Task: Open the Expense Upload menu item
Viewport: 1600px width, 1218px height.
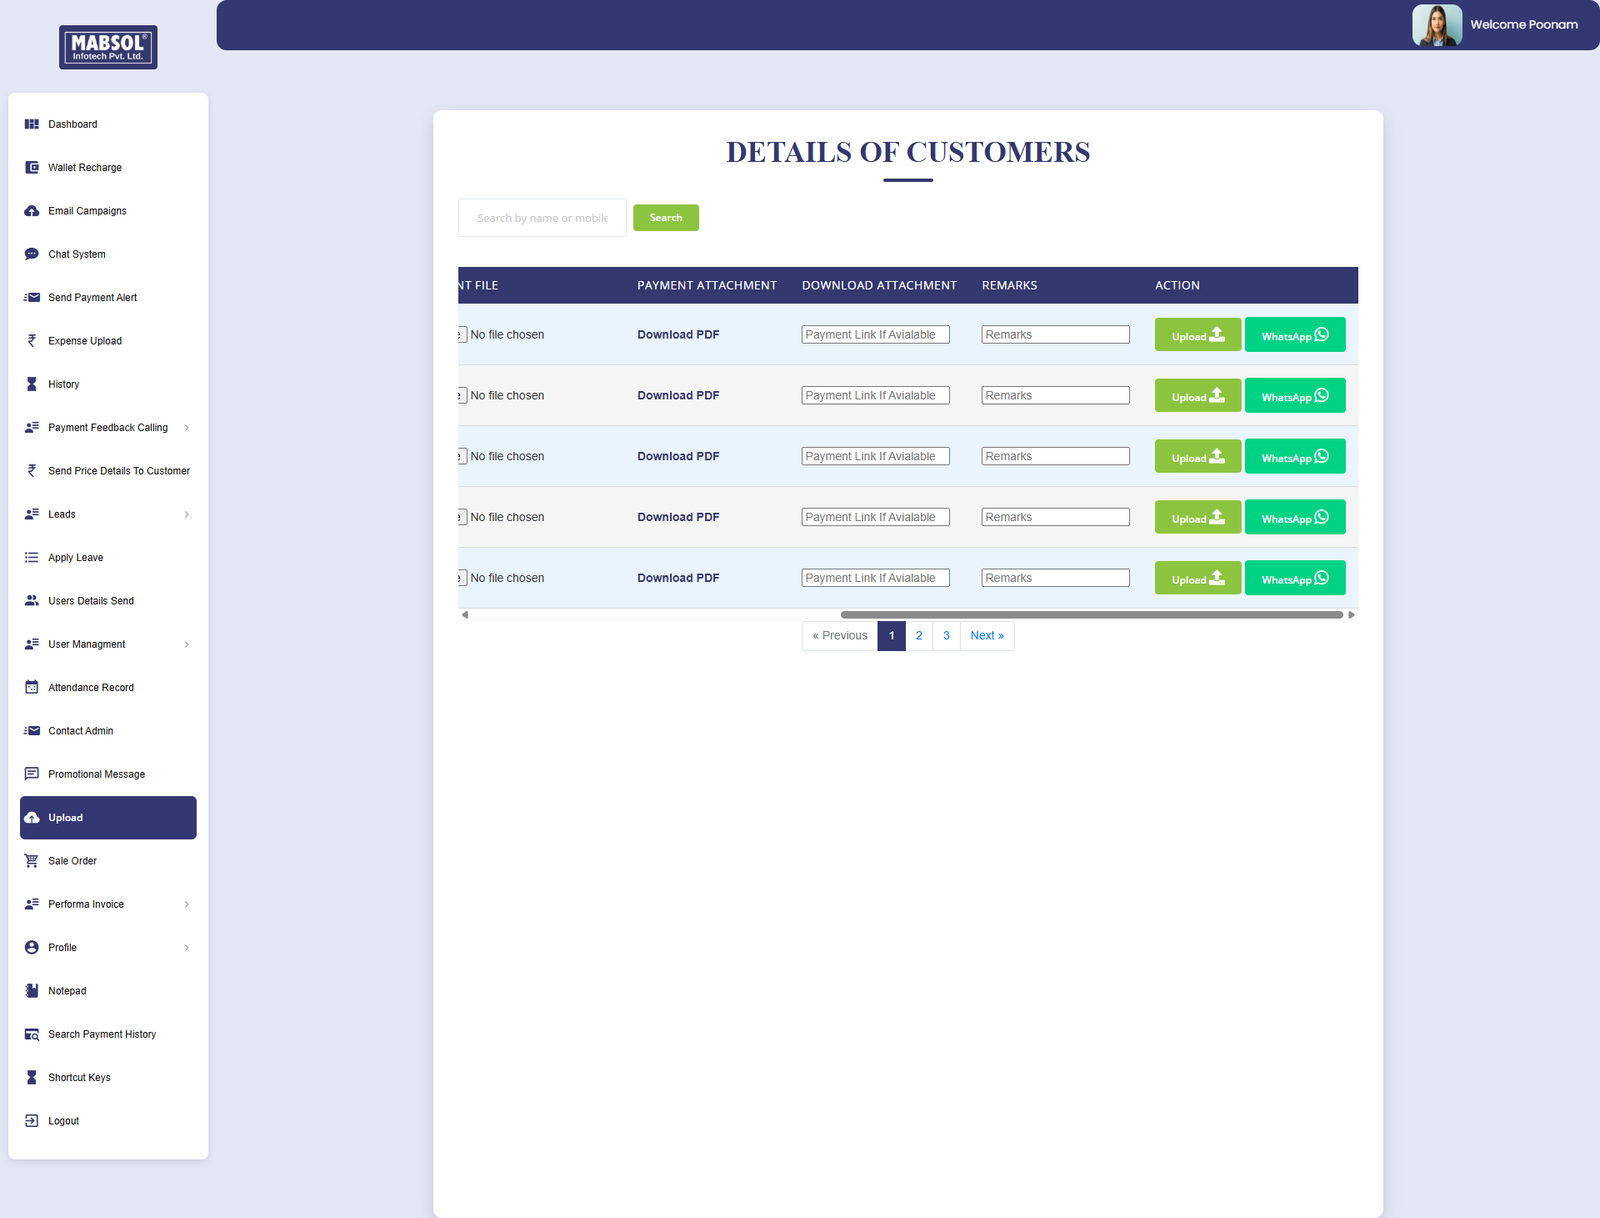Action: pyautogui.click(x=85, y=341)
